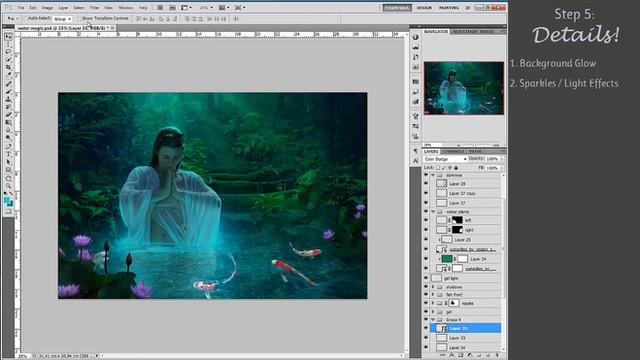Create new adjustment layer icon
The width and height of the screenshot is (640, 360).
click(x=470, y=356)
